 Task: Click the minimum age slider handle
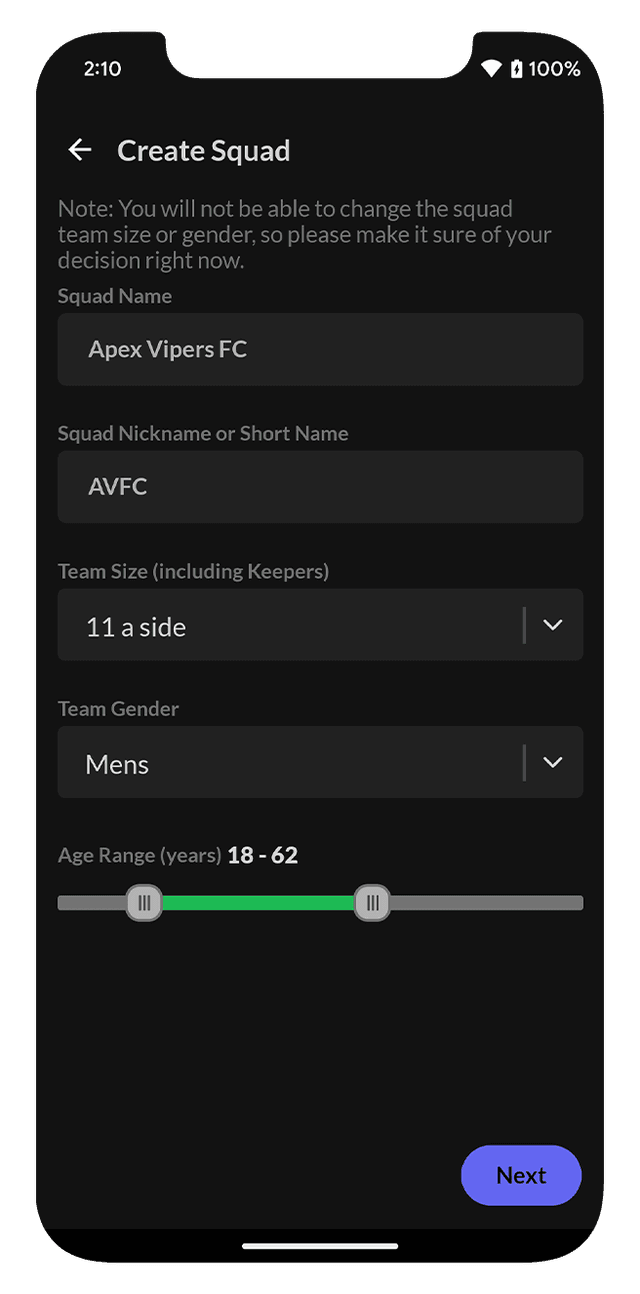click(x=144, y=903)
